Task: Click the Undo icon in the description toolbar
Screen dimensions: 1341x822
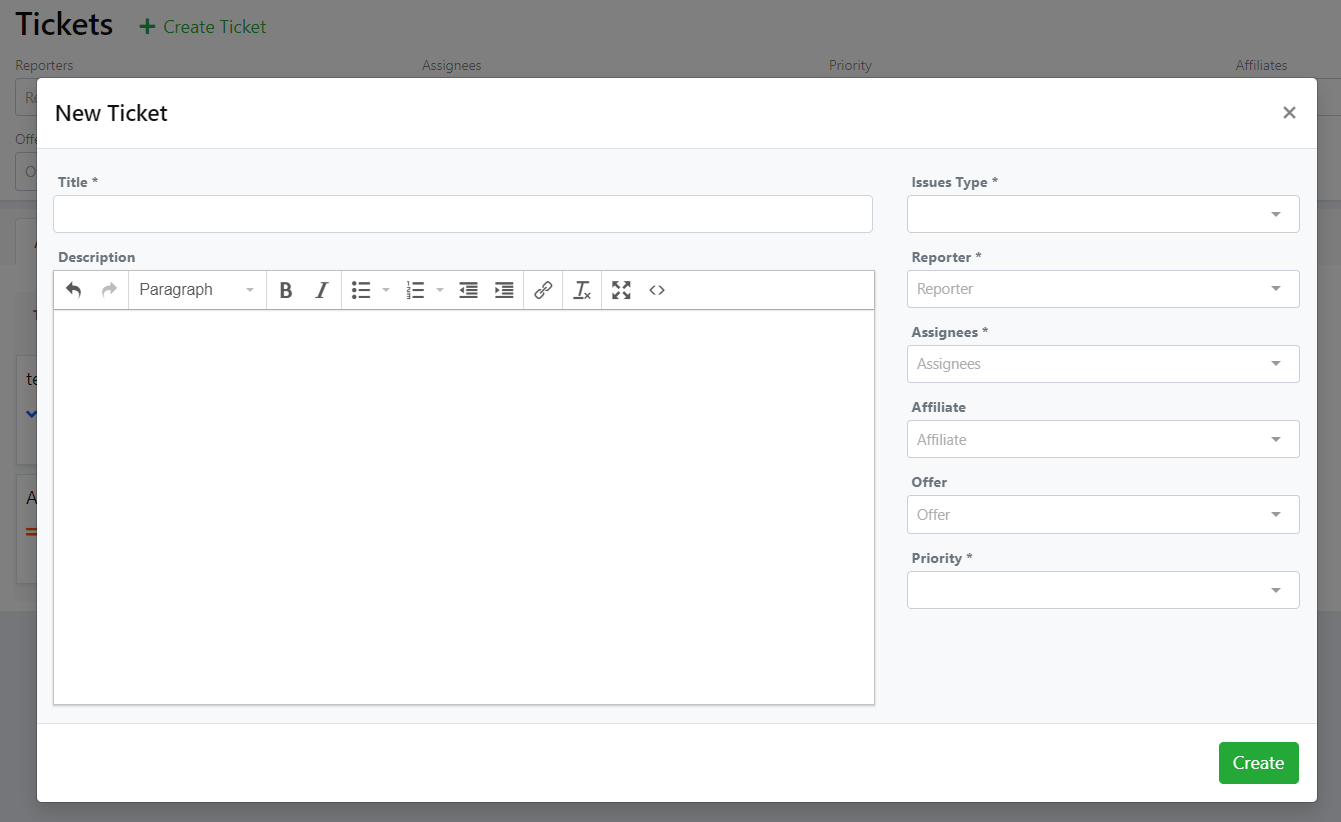Action: coord(73,289)
